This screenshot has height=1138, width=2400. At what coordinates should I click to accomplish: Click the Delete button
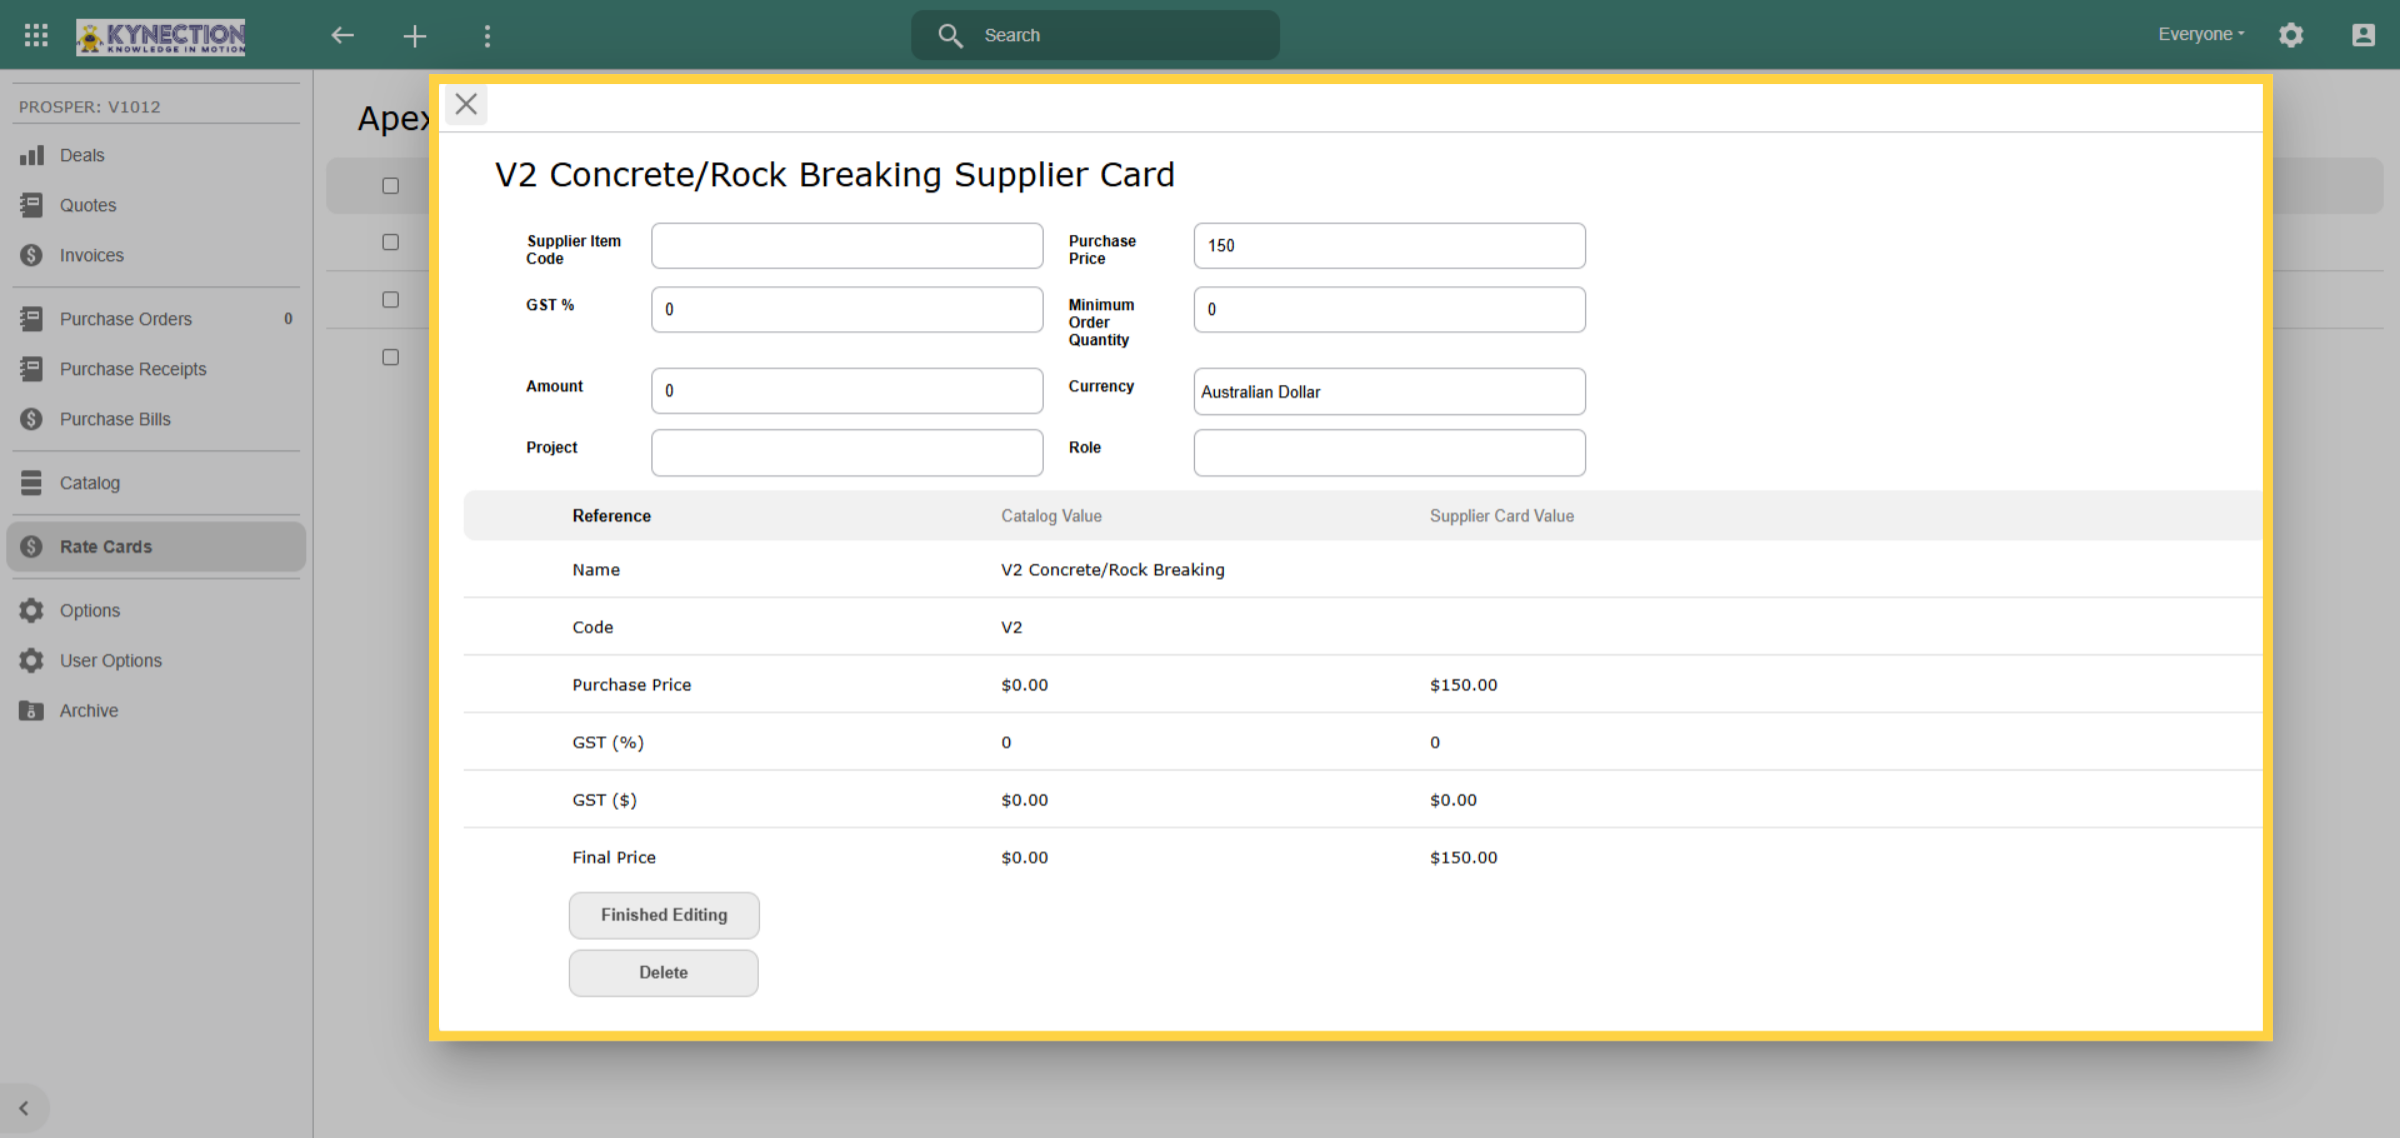pyautogui.click(x=664, y=973)
